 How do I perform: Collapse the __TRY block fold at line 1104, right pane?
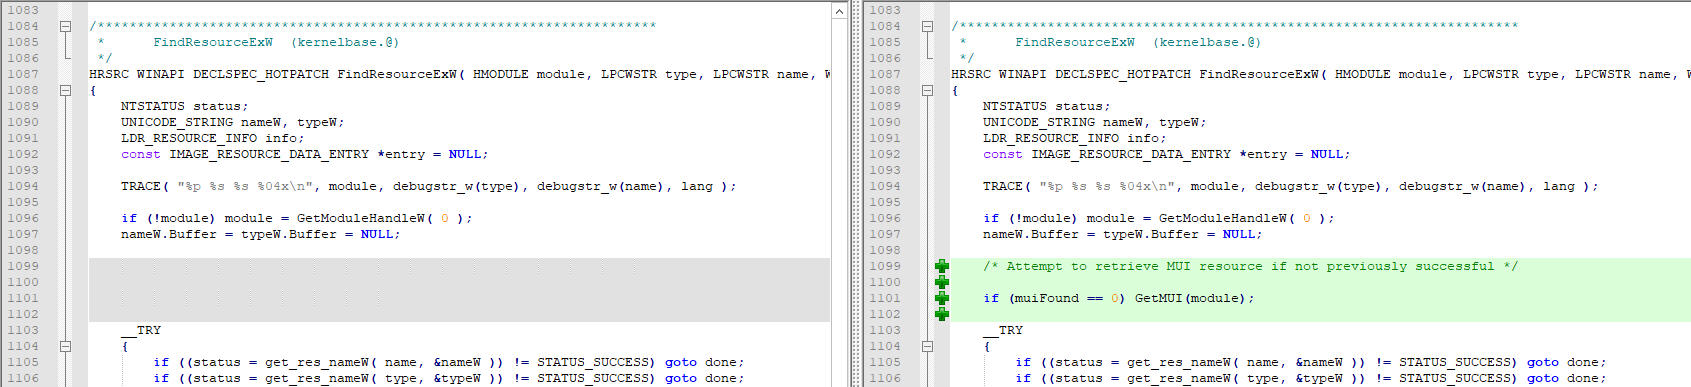tap(927, 346)
